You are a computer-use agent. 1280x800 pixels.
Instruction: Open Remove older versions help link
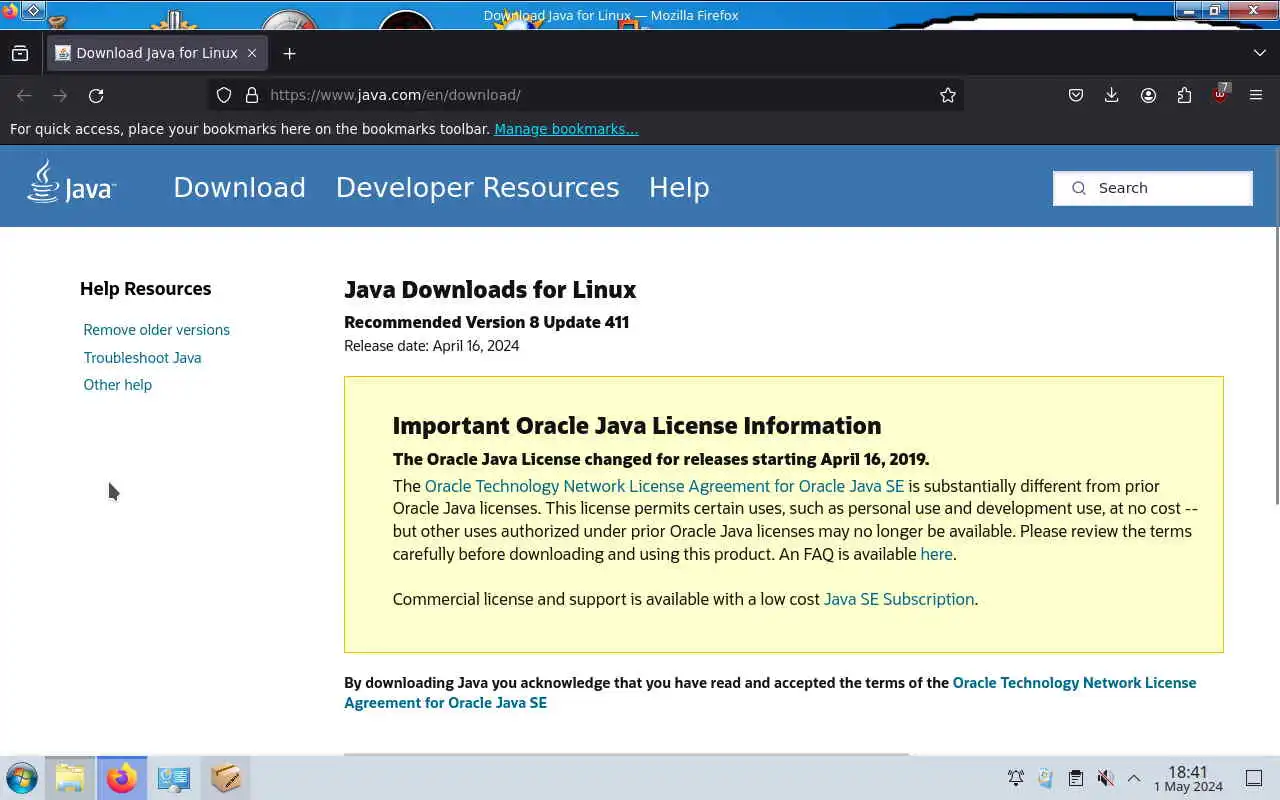click(156, 330)
